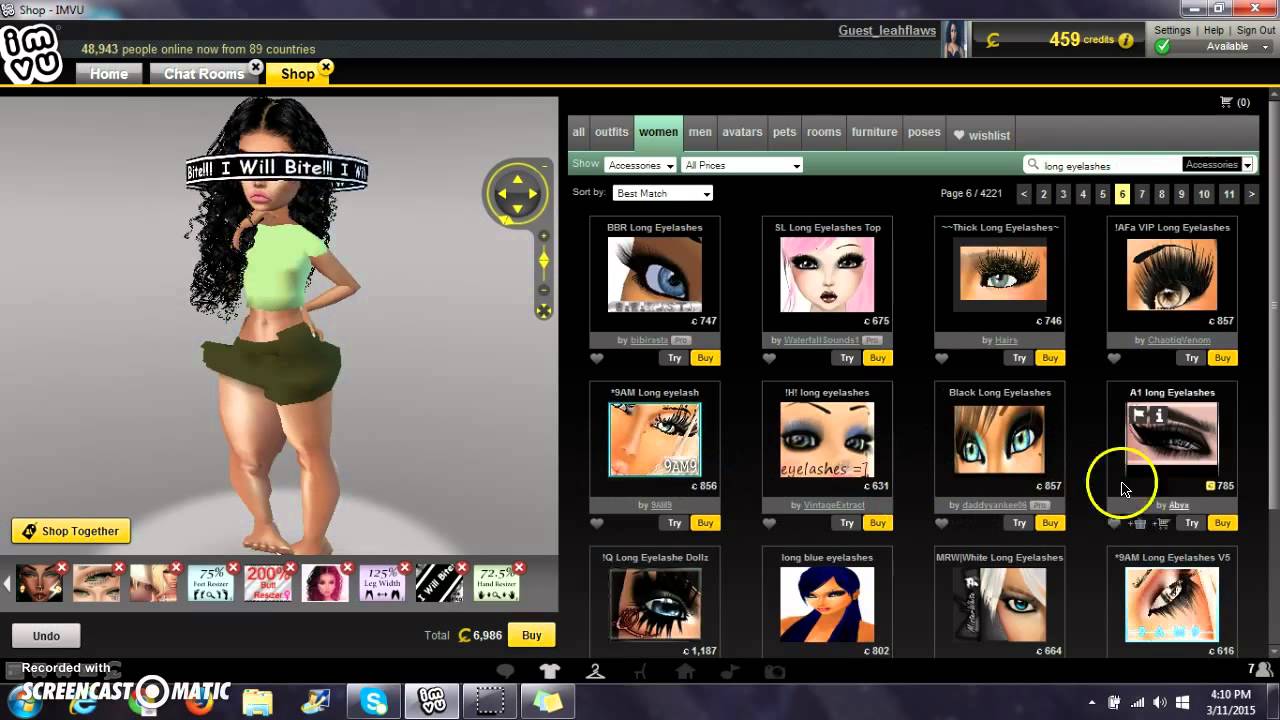Show info for A1 long Eyelashes
Viewport: 1280px width, 720px height.
[1159, 415]
